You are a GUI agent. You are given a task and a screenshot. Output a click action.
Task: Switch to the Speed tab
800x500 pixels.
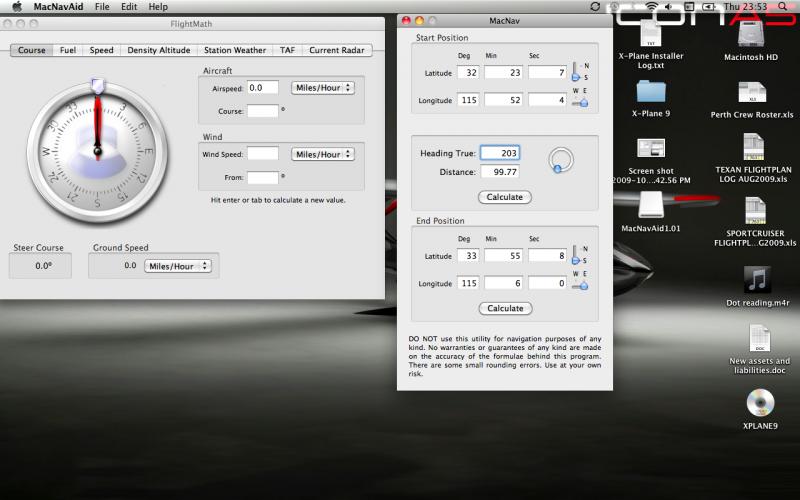click(102, 50)
